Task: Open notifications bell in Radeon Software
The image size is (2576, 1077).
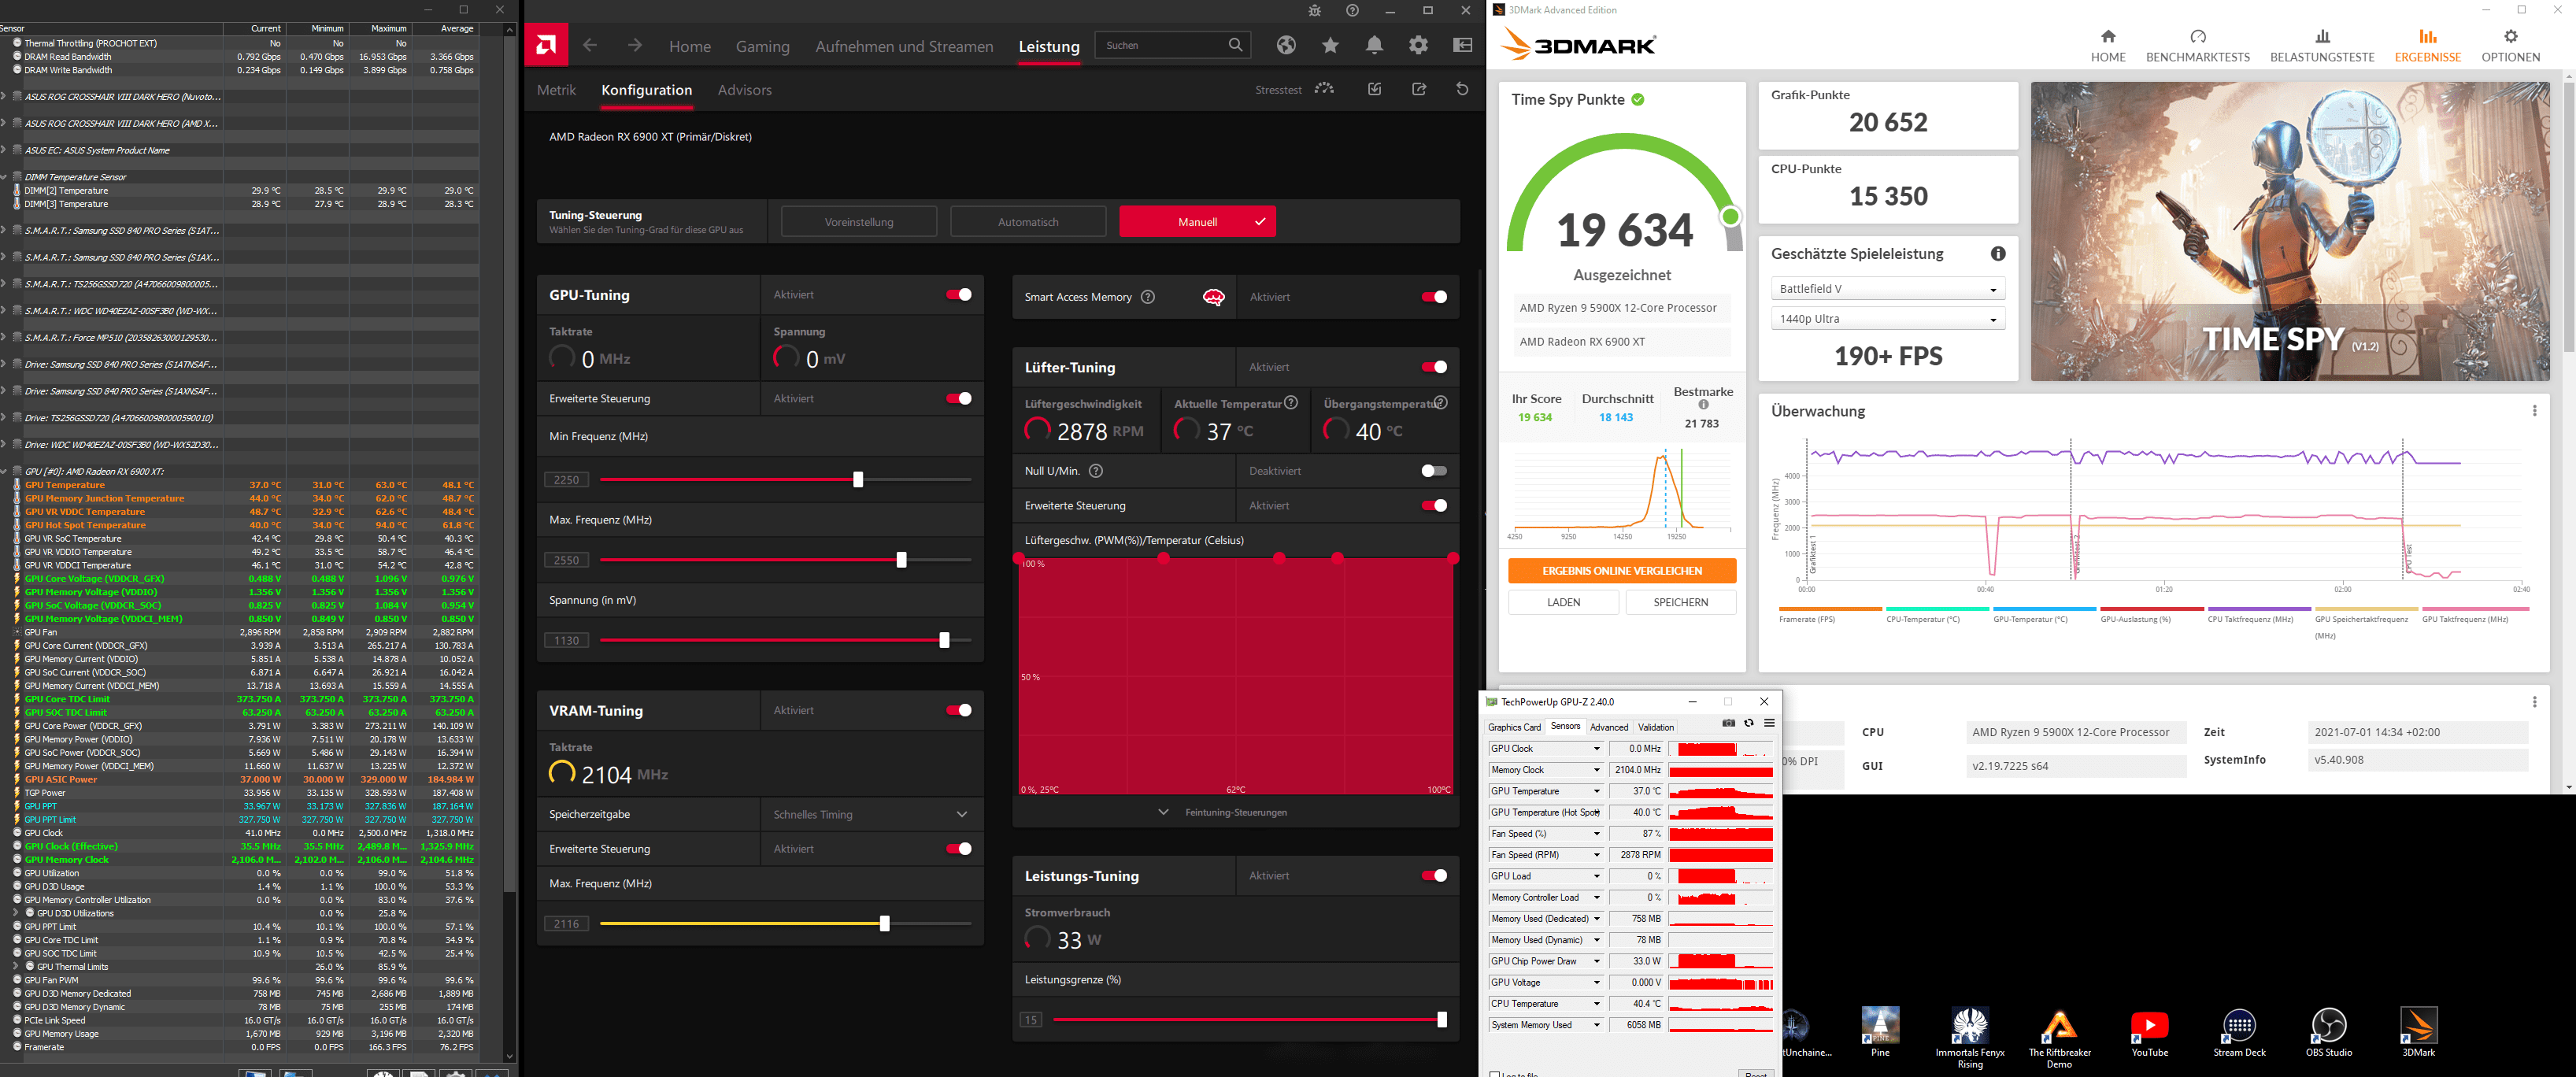Action: point(1374,45)
